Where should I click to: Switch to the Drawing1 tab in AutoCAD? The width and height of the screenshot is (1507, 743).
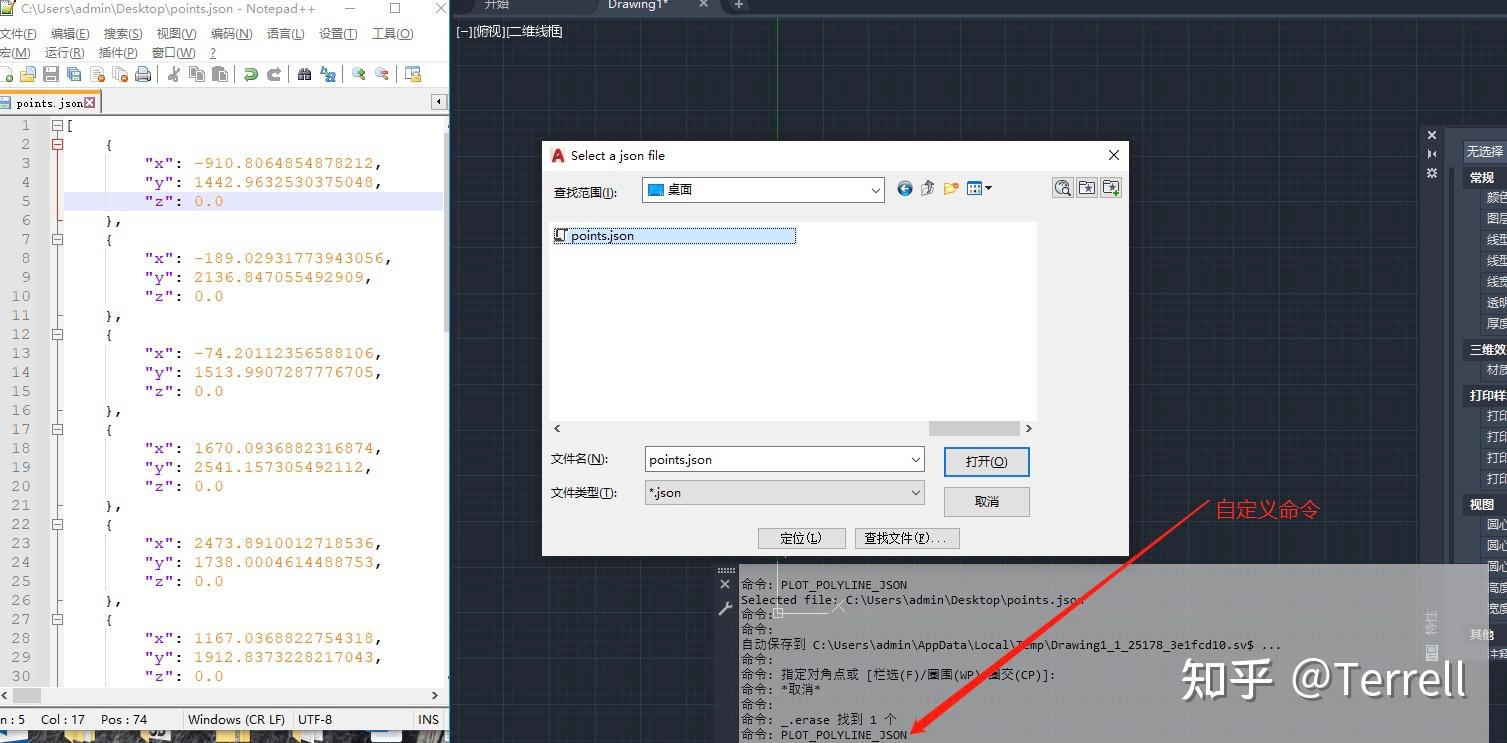click(x=637, y=7)
